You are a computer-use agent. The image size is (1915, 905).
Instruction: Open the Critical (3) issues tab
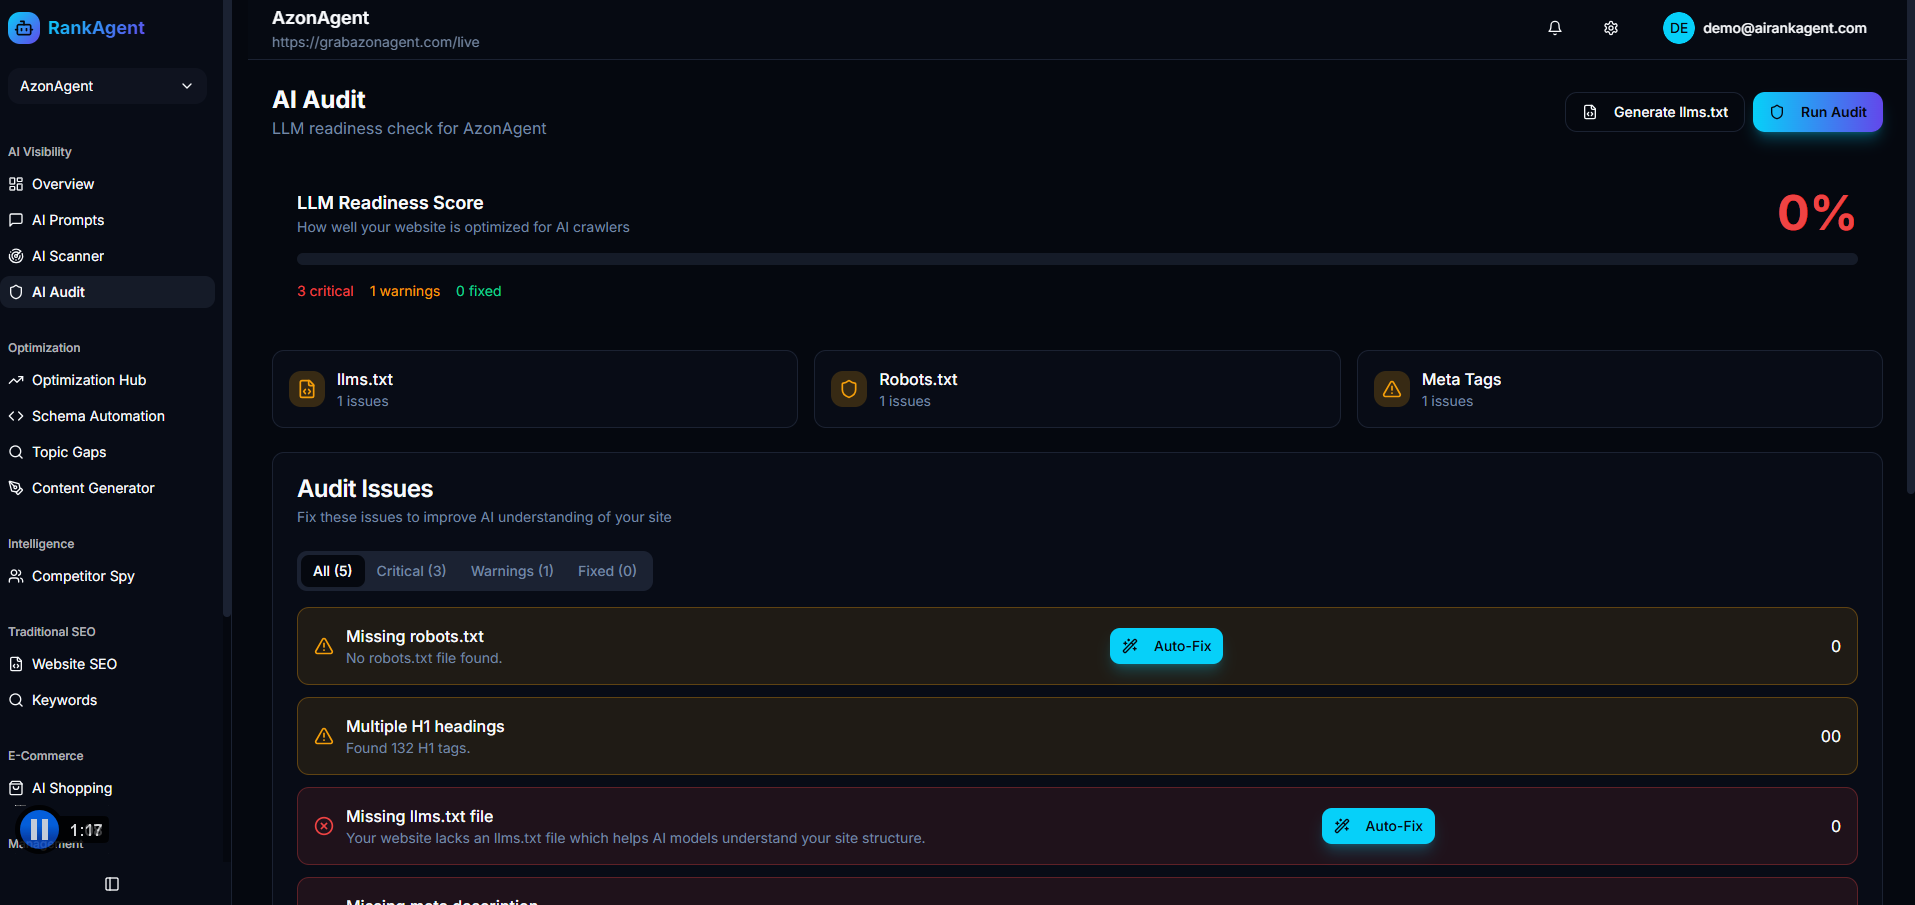coord(411,571)
